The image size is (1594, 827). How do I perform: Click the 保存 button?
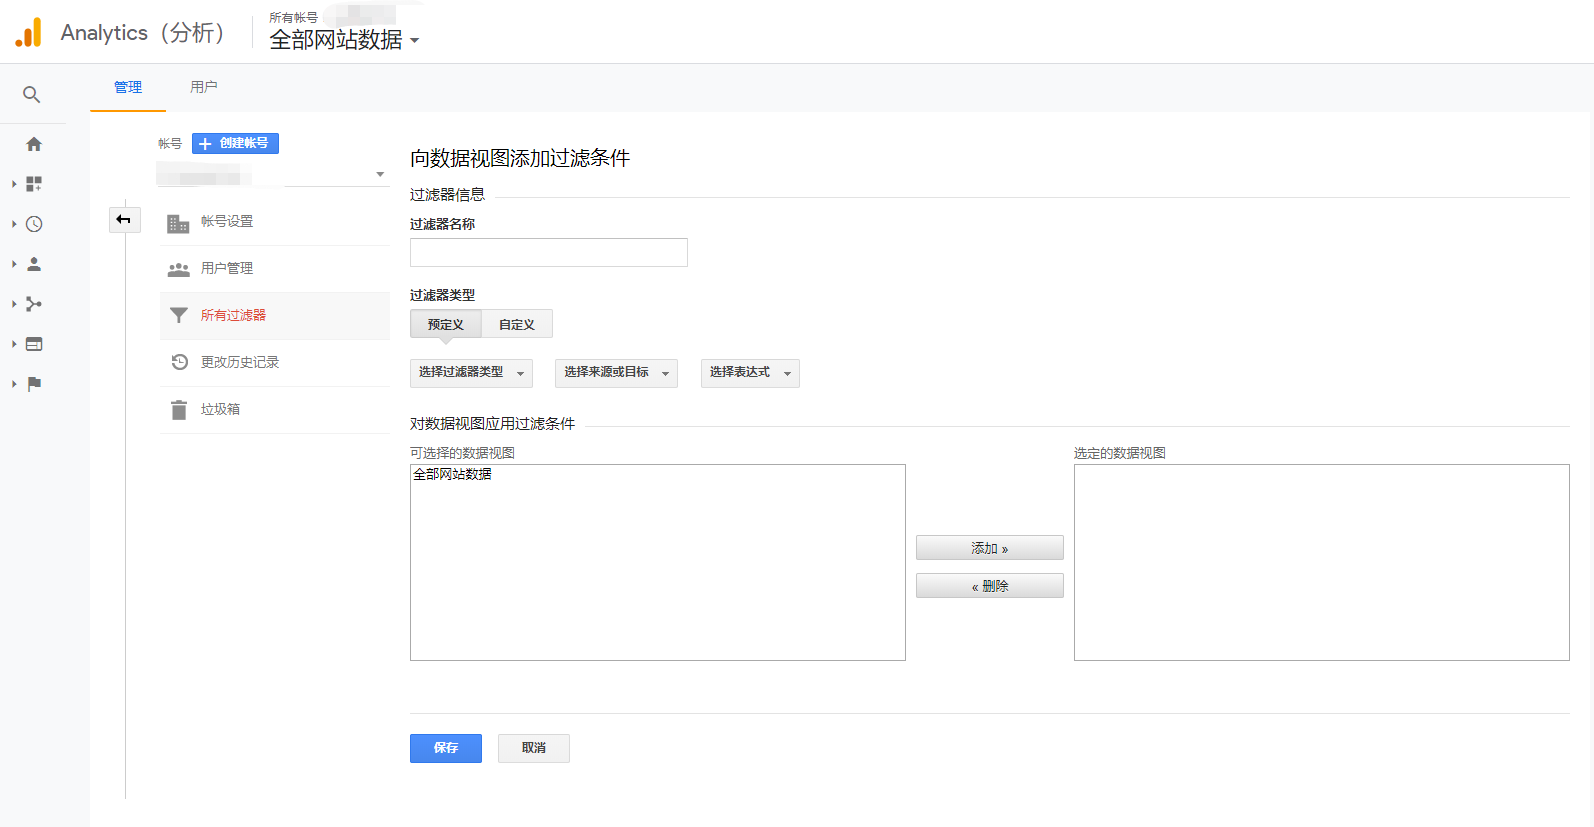(446, 748)
